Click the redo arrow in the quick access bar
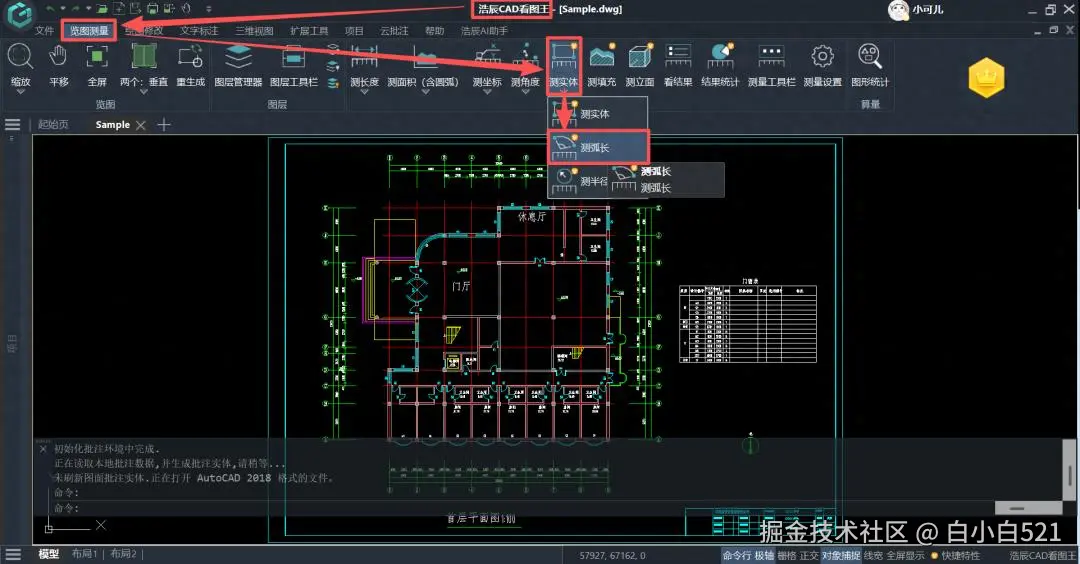The width and height of the screenshot is (1080, 564). pyautogui.click(x=76, y=9)
